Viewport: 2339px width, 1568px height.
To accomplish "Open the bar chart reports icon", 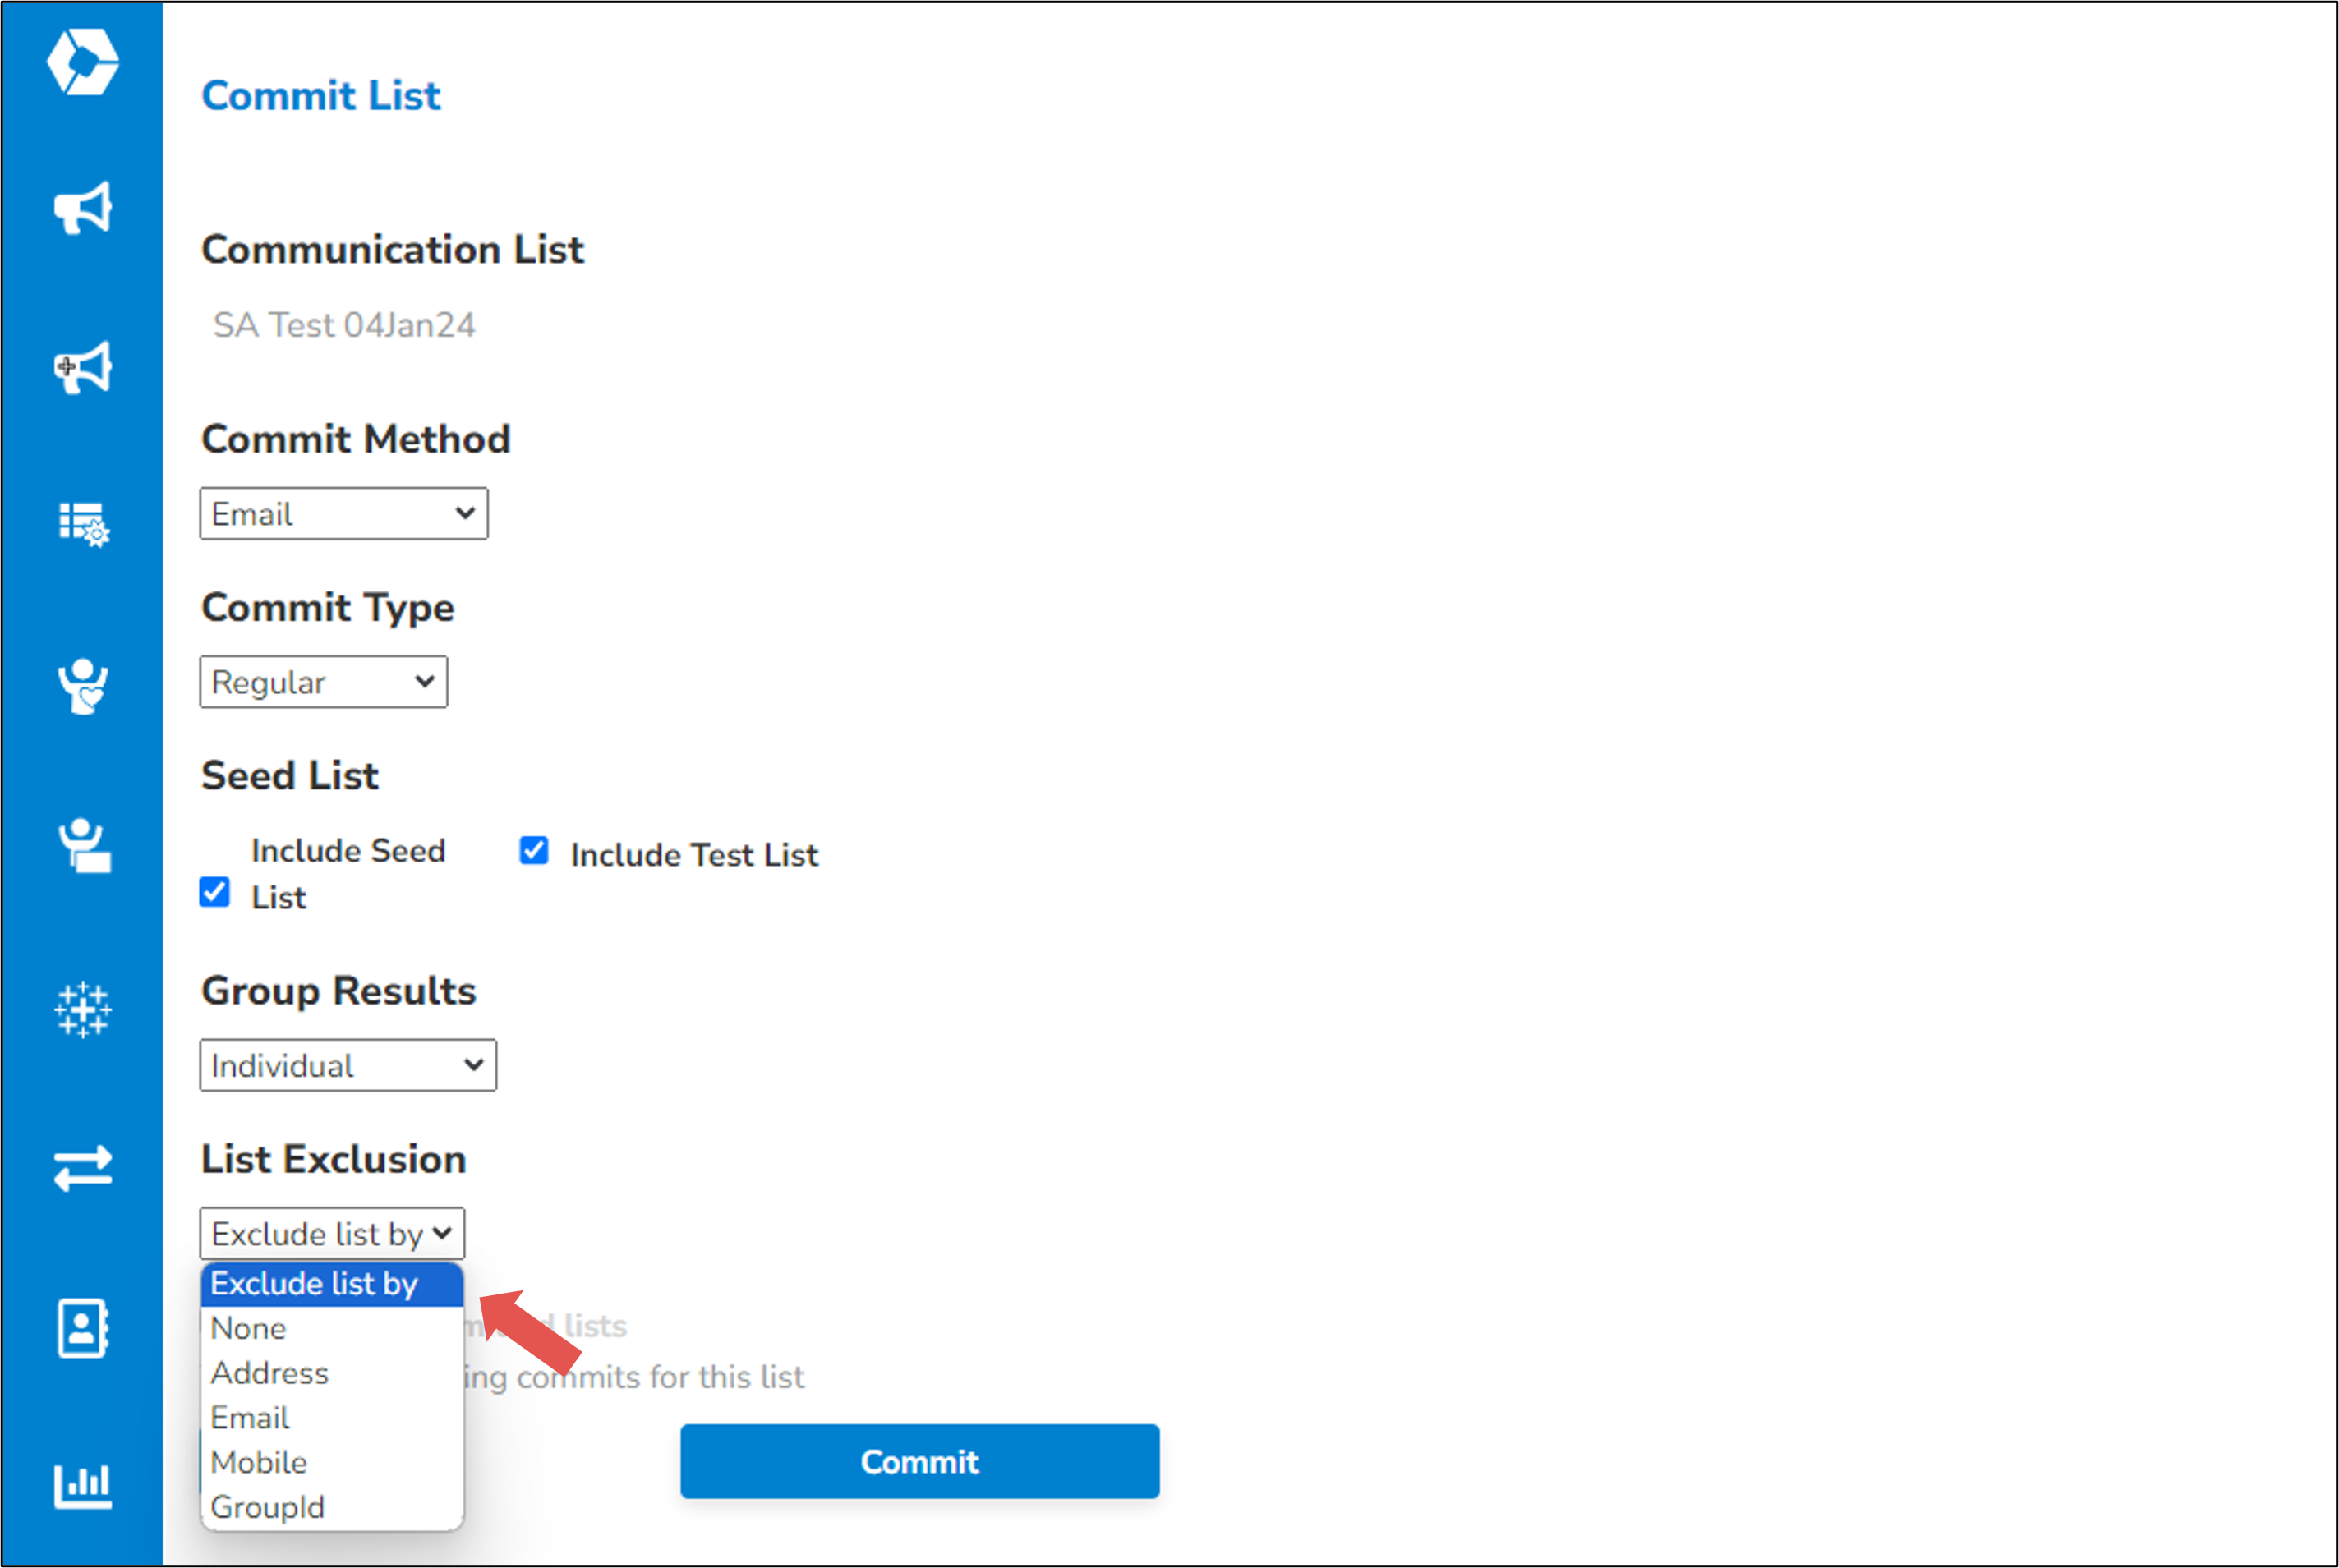I will tap(83, 1486).
